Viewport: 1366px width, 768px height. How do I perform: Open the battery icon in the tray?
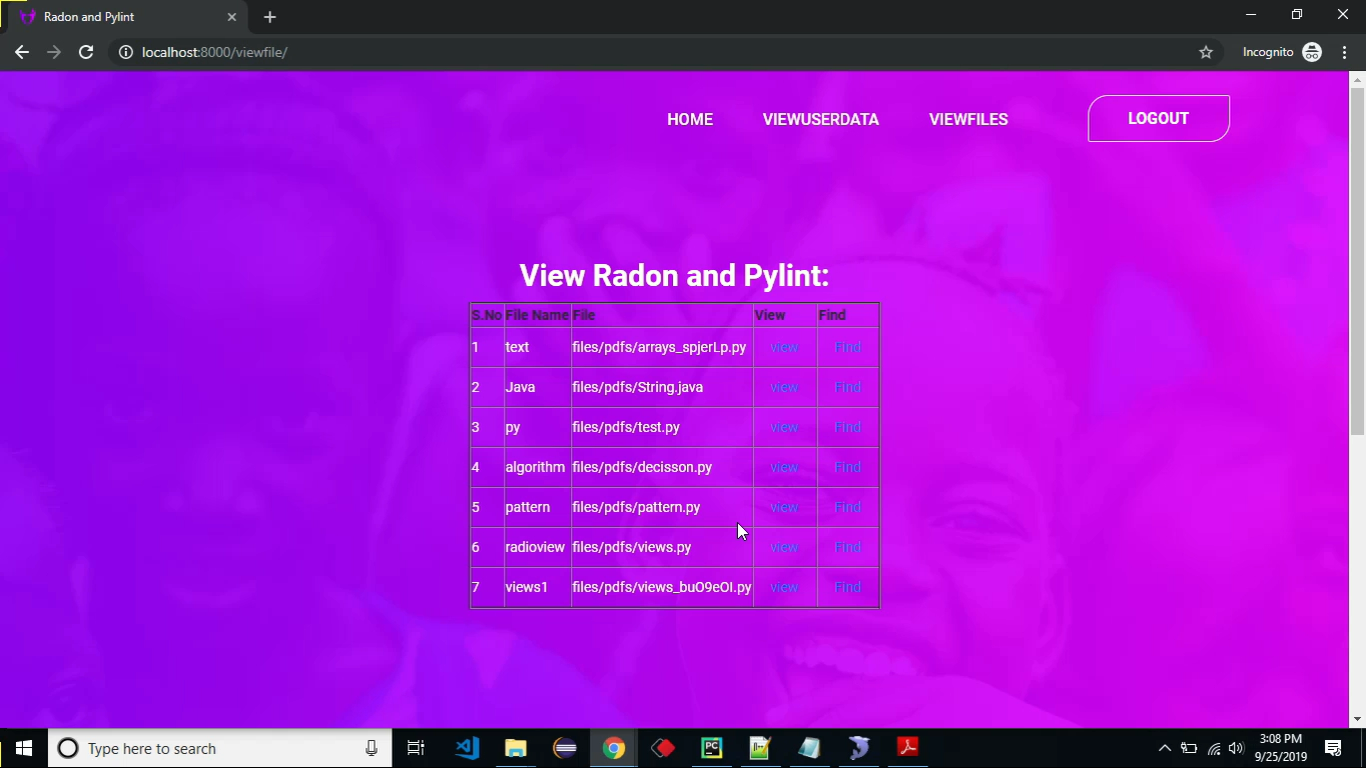[1189, 748]
